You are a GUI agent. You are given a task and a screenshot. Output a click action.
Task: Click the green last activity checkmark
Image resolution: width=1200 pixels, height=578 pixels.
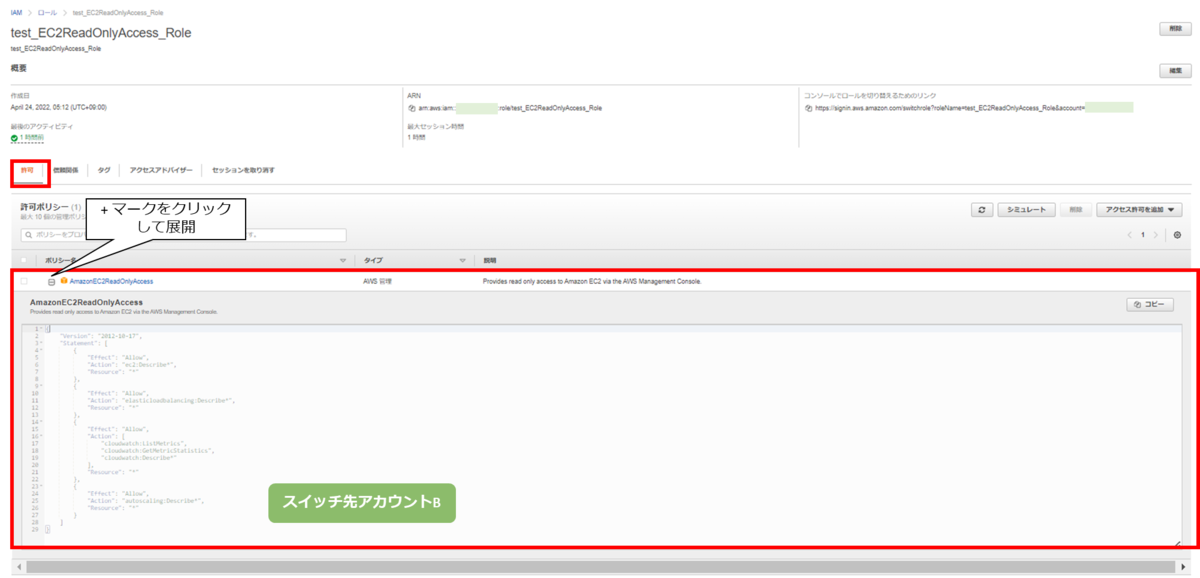click(x=14, y=138)
